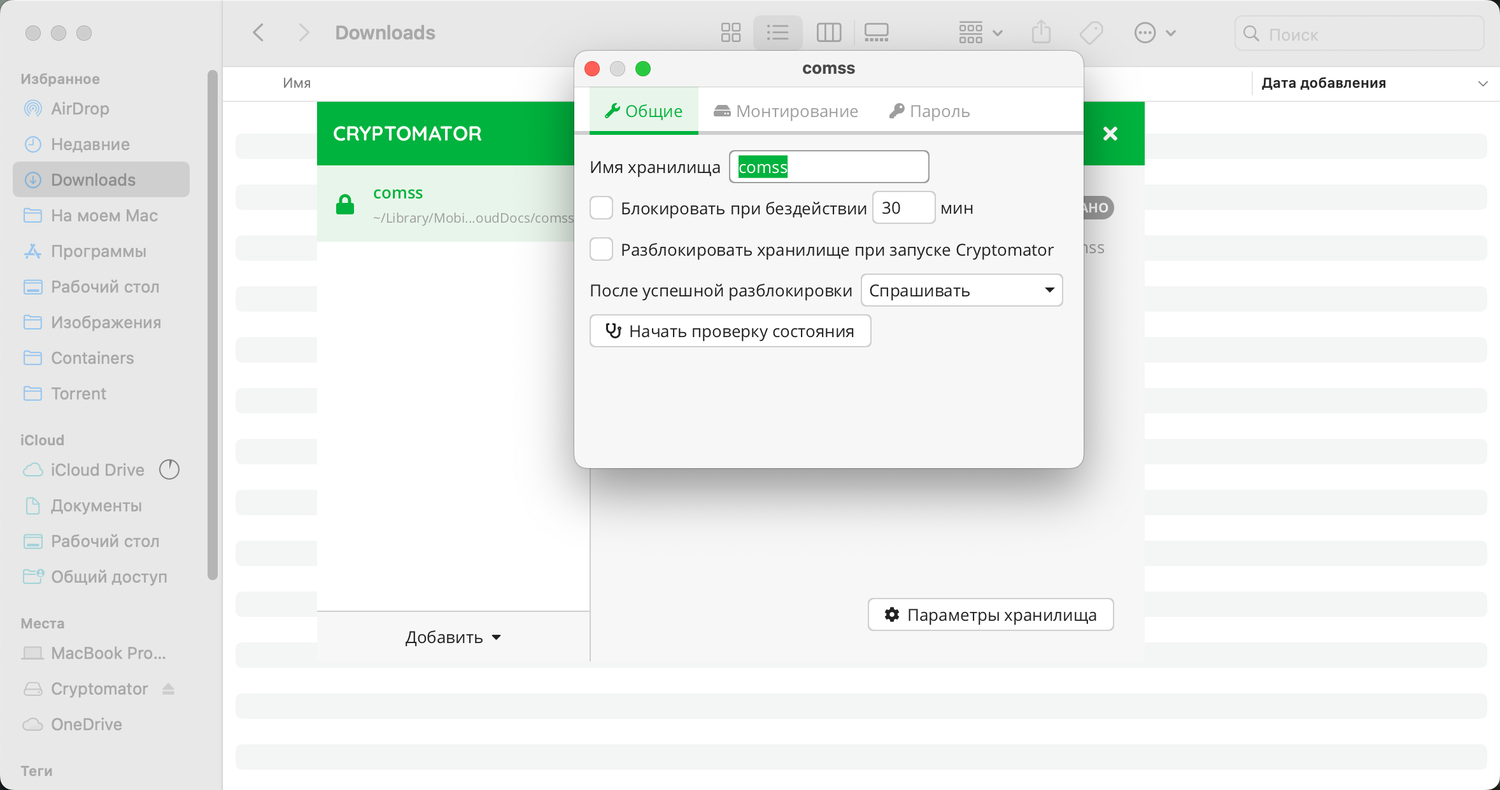1500x790 pixels.
Task: Open AirDrop in Finder sidebar
Action: coord(101,109)
